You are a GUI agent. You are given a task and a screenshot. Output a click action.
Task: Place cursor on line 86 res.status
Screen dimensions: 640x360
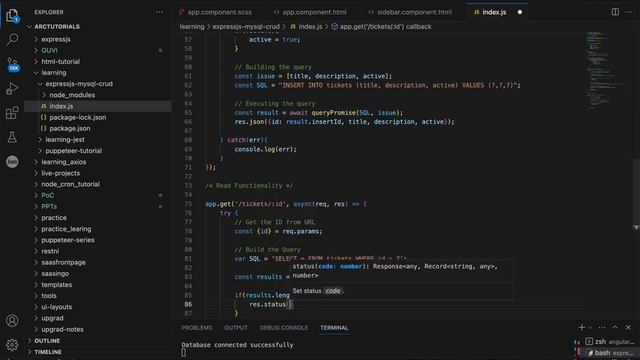click(268, 304)
